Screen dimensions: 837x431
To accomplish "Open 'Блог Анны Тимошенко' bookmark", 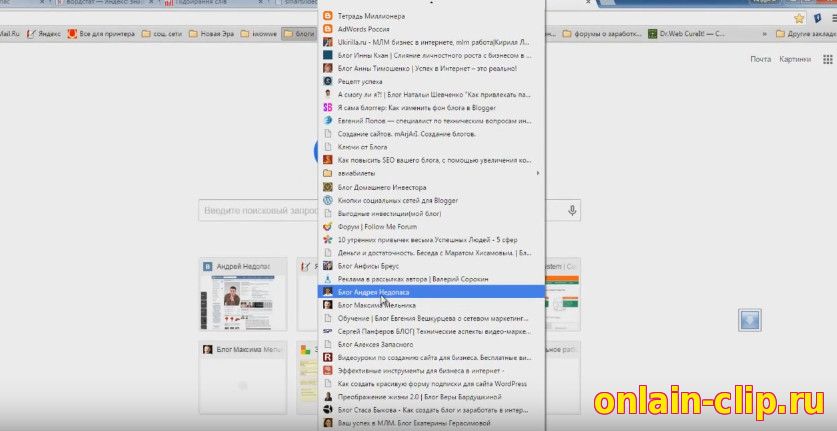I will pyautogui.click(x=431, y=68).
